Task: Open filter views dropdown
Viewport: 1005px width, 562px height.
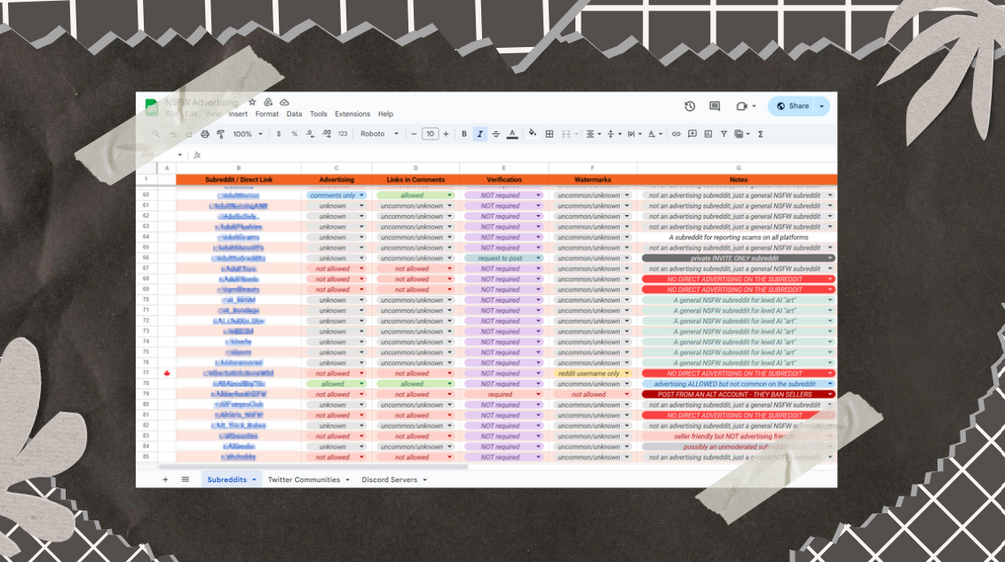Action: [x=742, y=134]
